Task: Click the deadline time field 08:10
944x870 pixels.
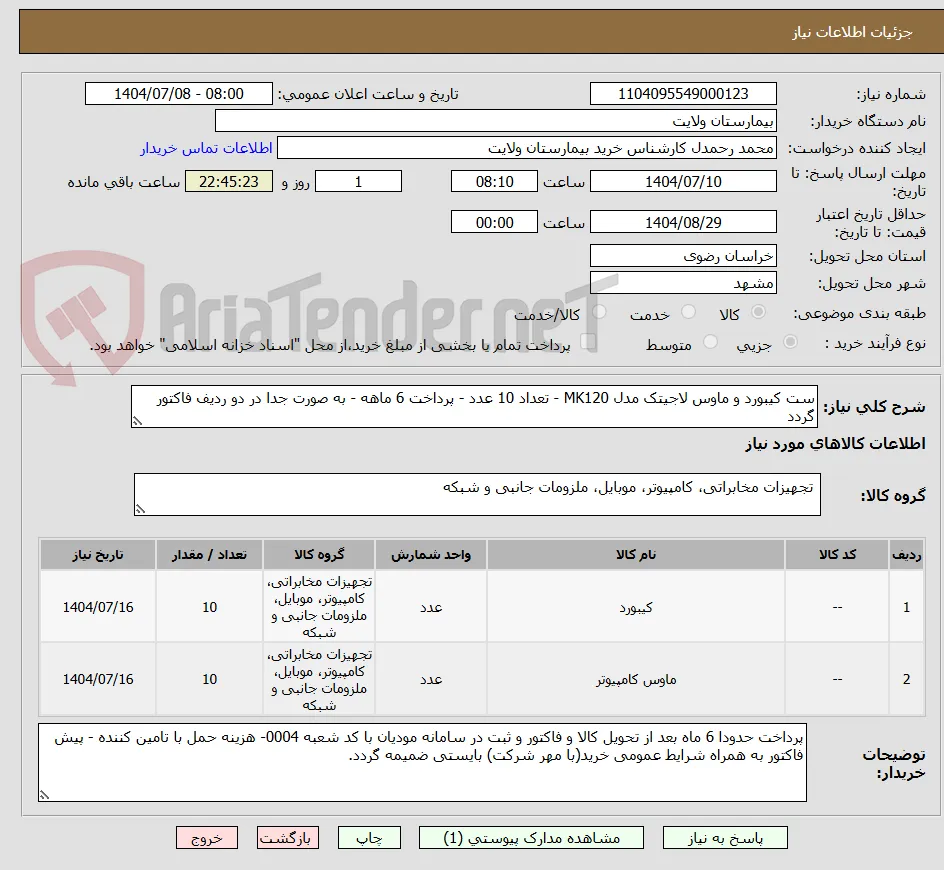Action: (494, 181)
